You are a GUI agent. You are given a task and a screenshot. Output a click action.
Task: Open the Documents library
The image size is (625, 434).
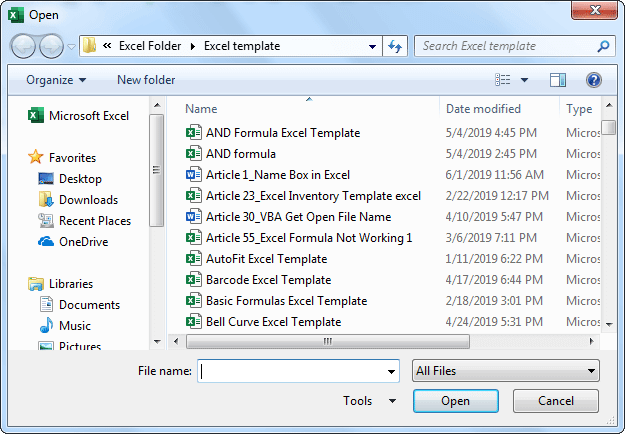click(x=79, y=305)
